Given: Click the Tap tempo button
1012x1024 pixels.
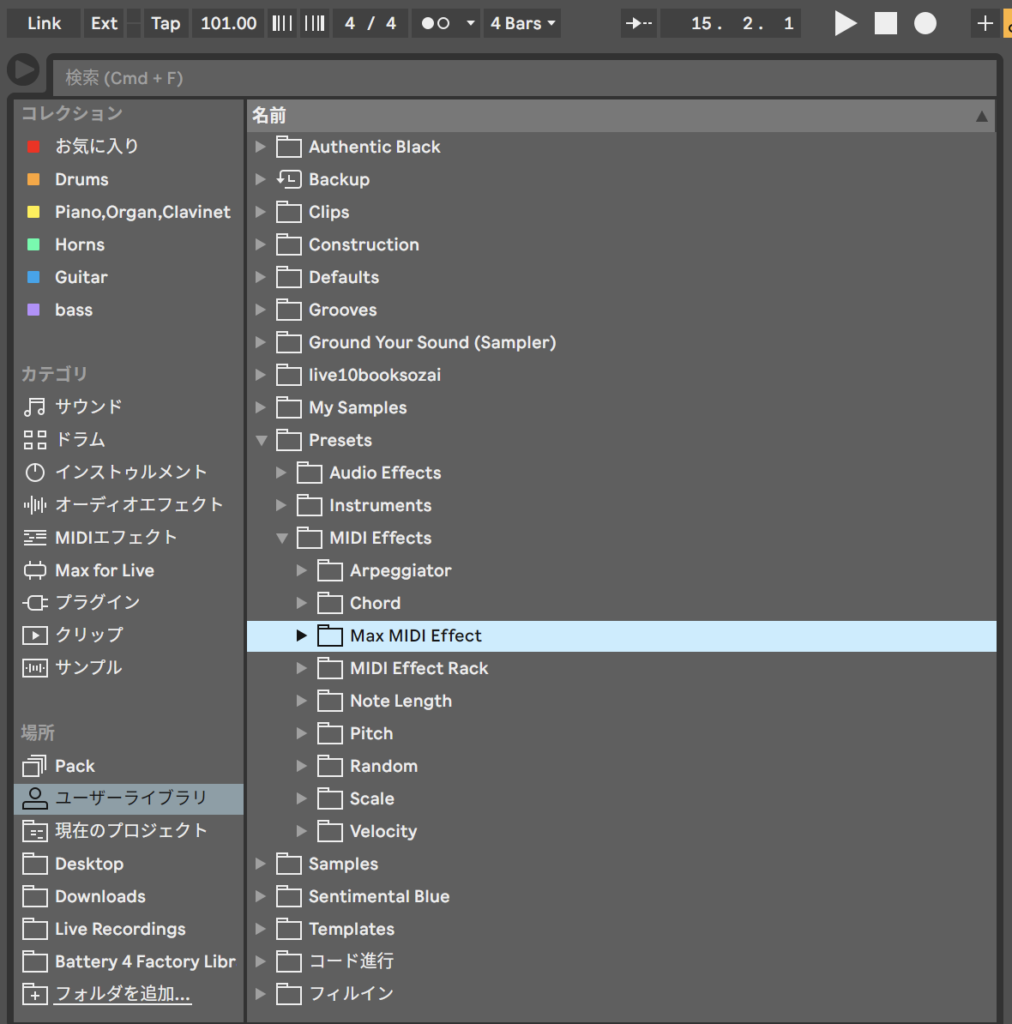Looking at the screenshot, I should coord(165,23).
